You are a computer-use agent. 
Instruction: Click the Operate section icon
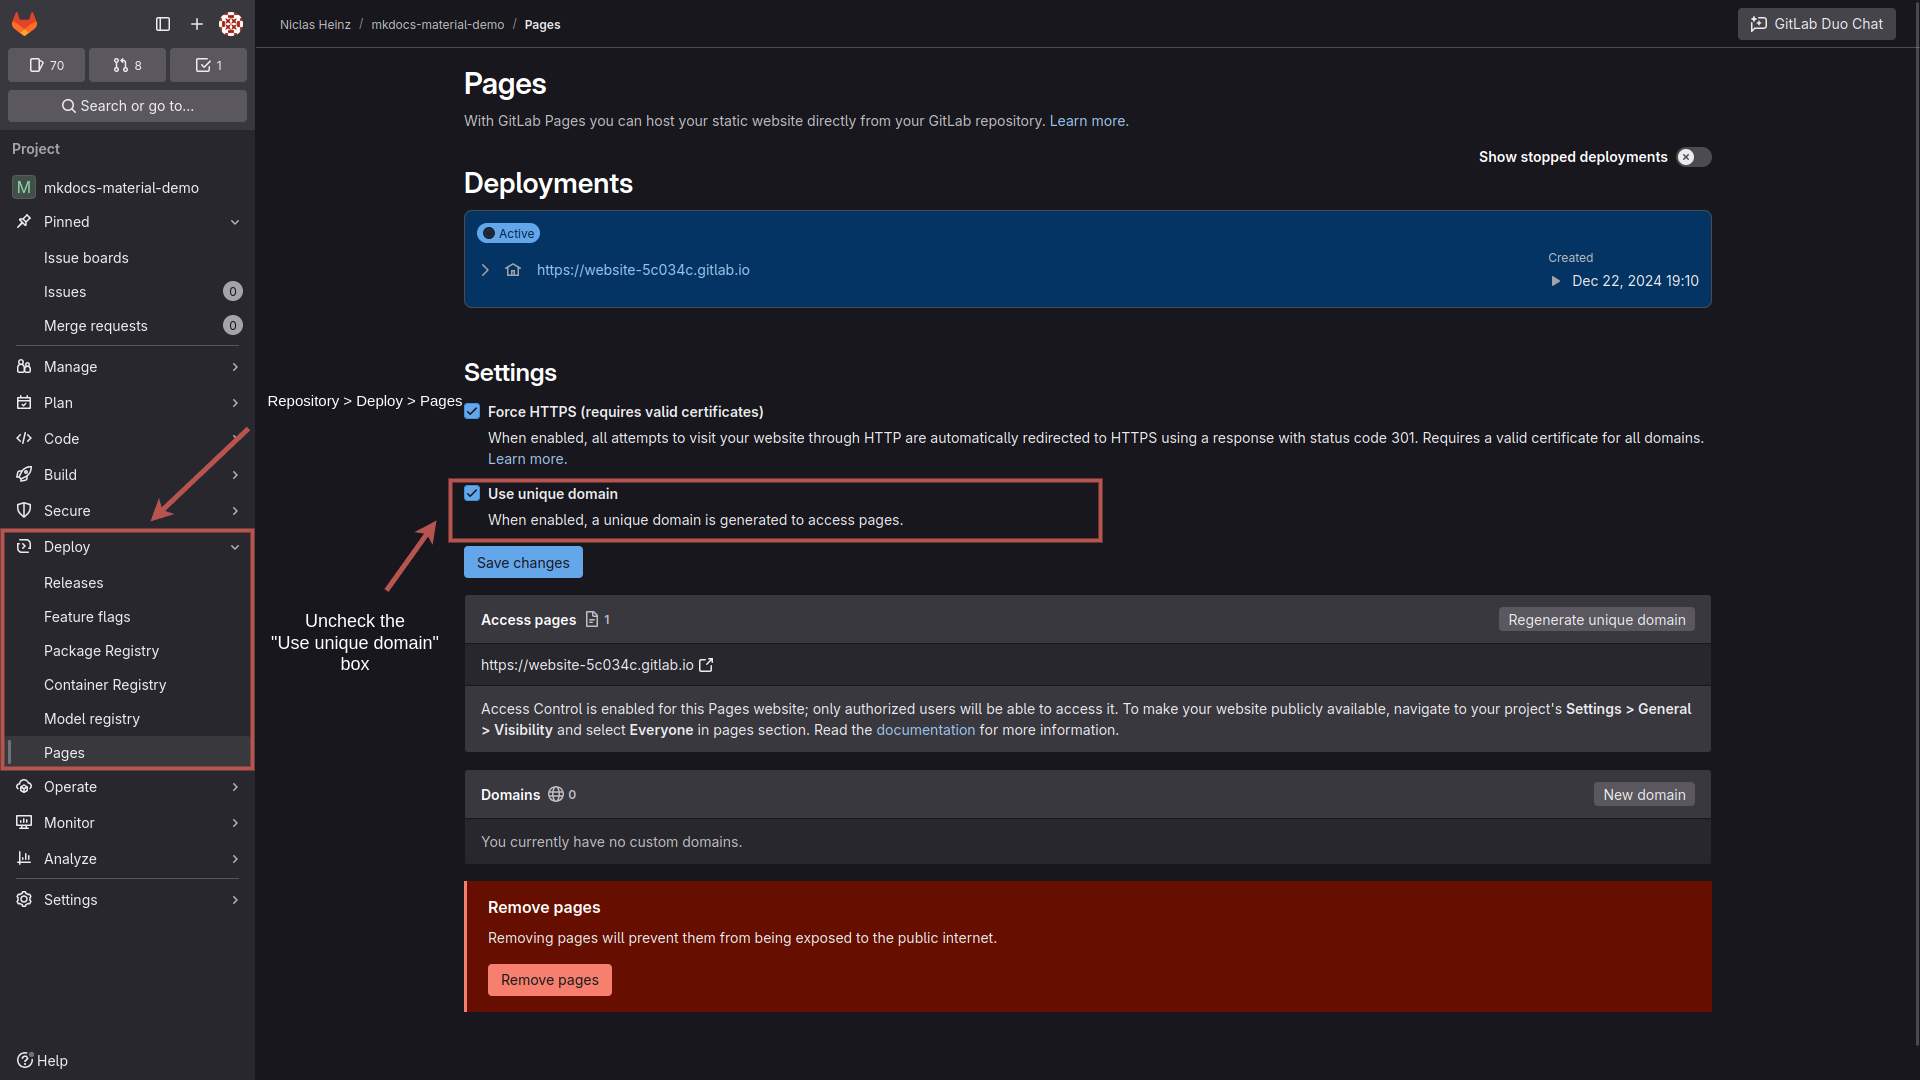(24, 787)
